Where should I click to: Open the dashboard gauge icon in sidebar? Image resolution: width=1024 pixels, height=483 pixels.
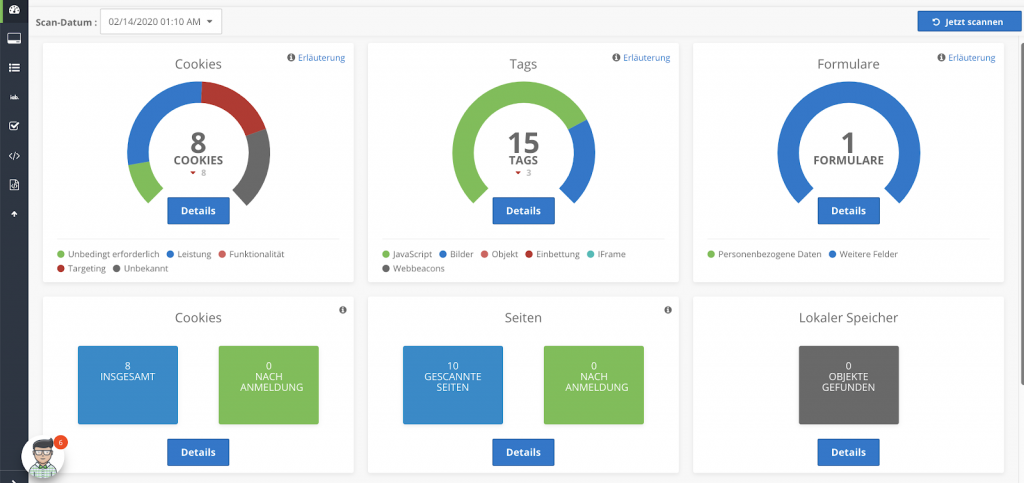(14, 10)
